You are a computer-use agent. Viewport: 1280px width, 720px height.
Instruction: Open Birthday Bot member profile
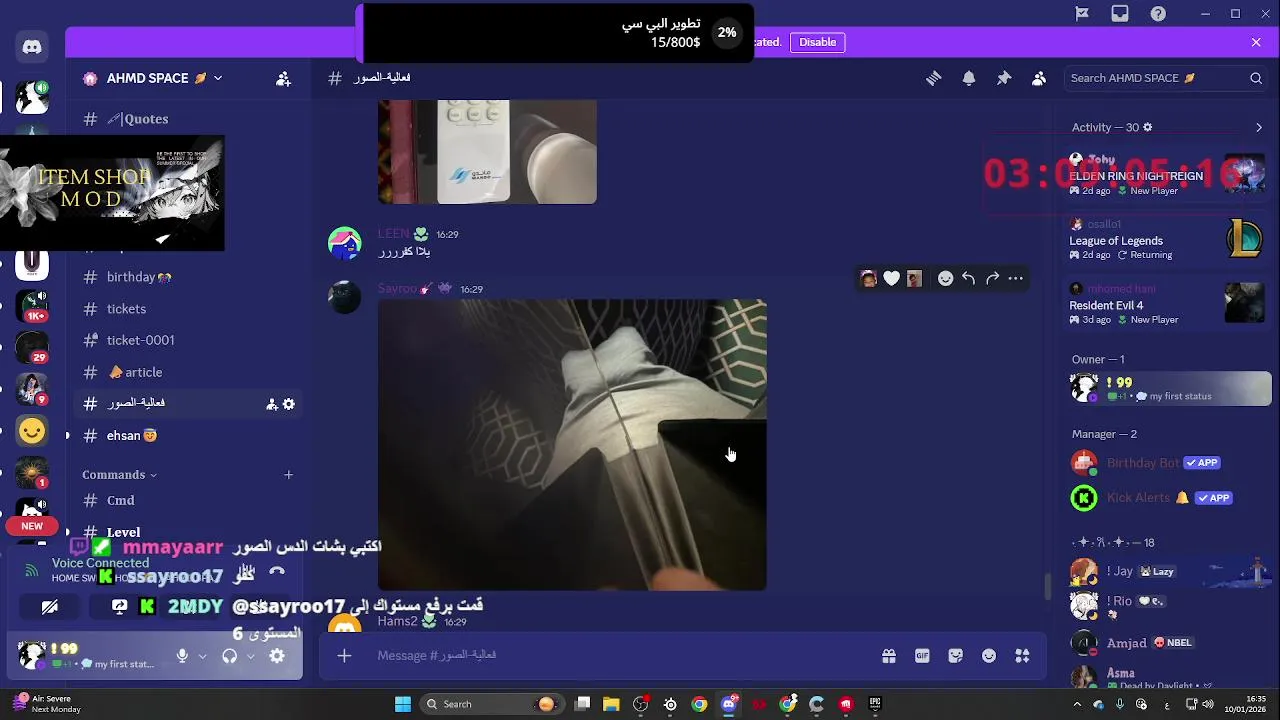pos(1167,463)
